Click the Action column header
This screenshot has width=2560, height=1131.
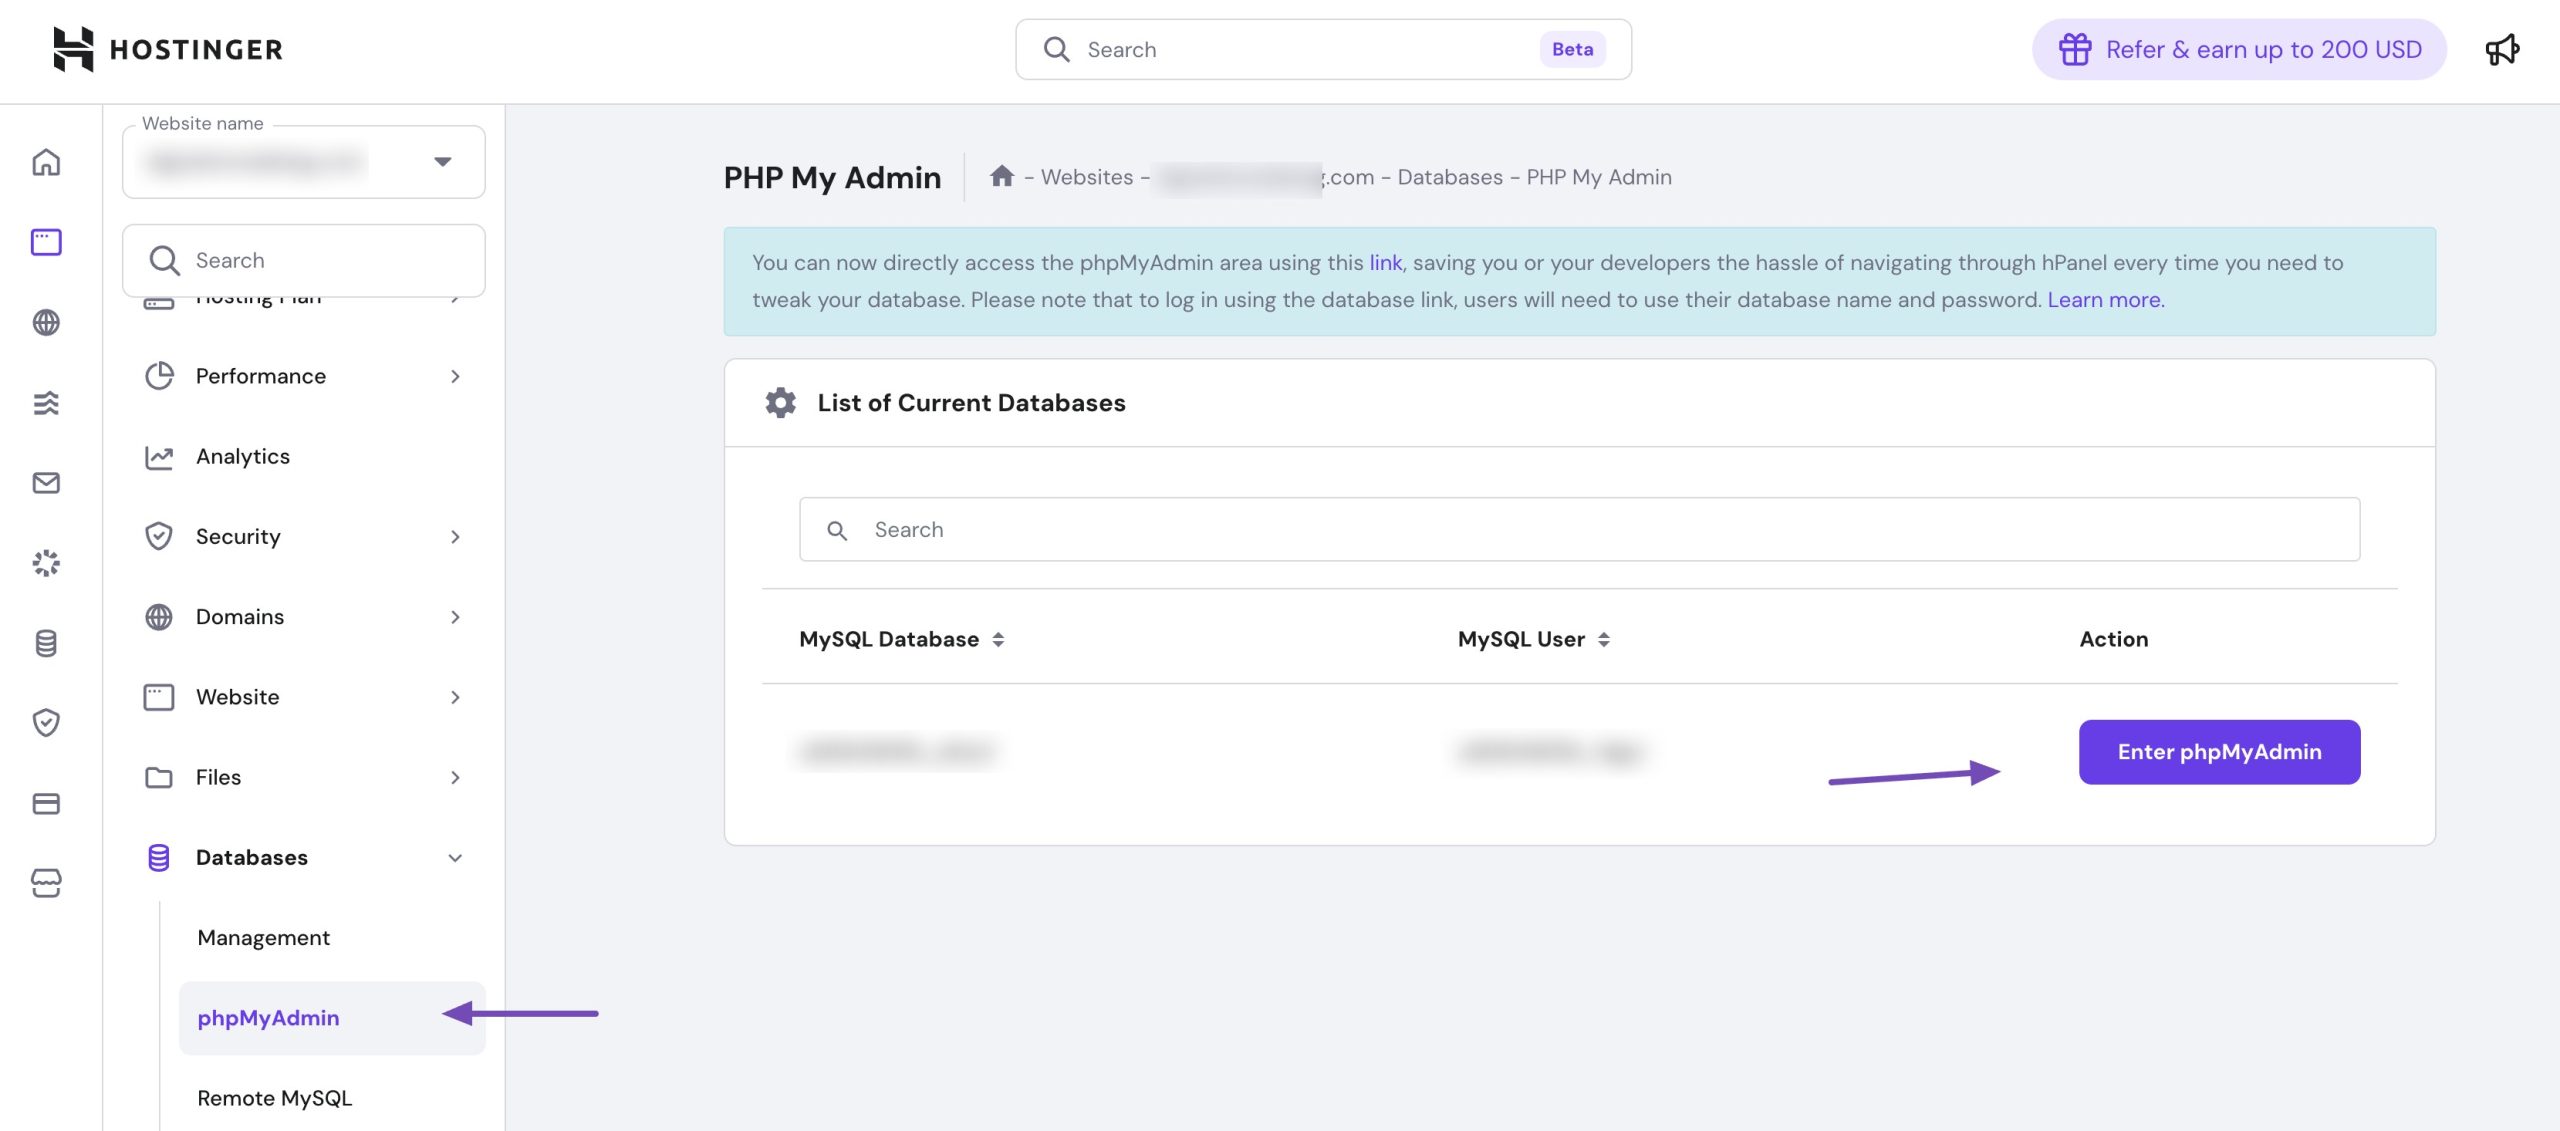2113,640
